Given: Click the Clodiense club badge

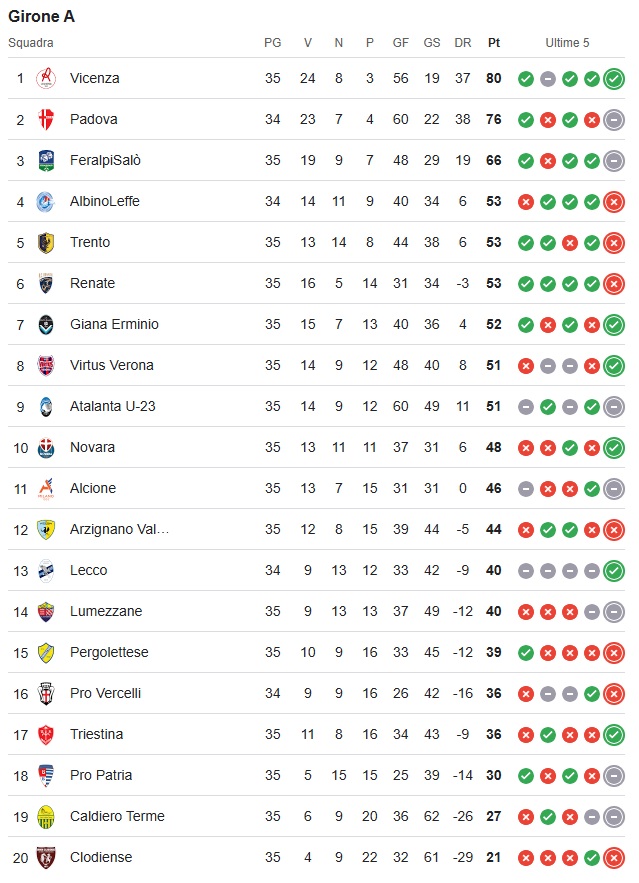Looking at the screenshot, I should [46, 857].
